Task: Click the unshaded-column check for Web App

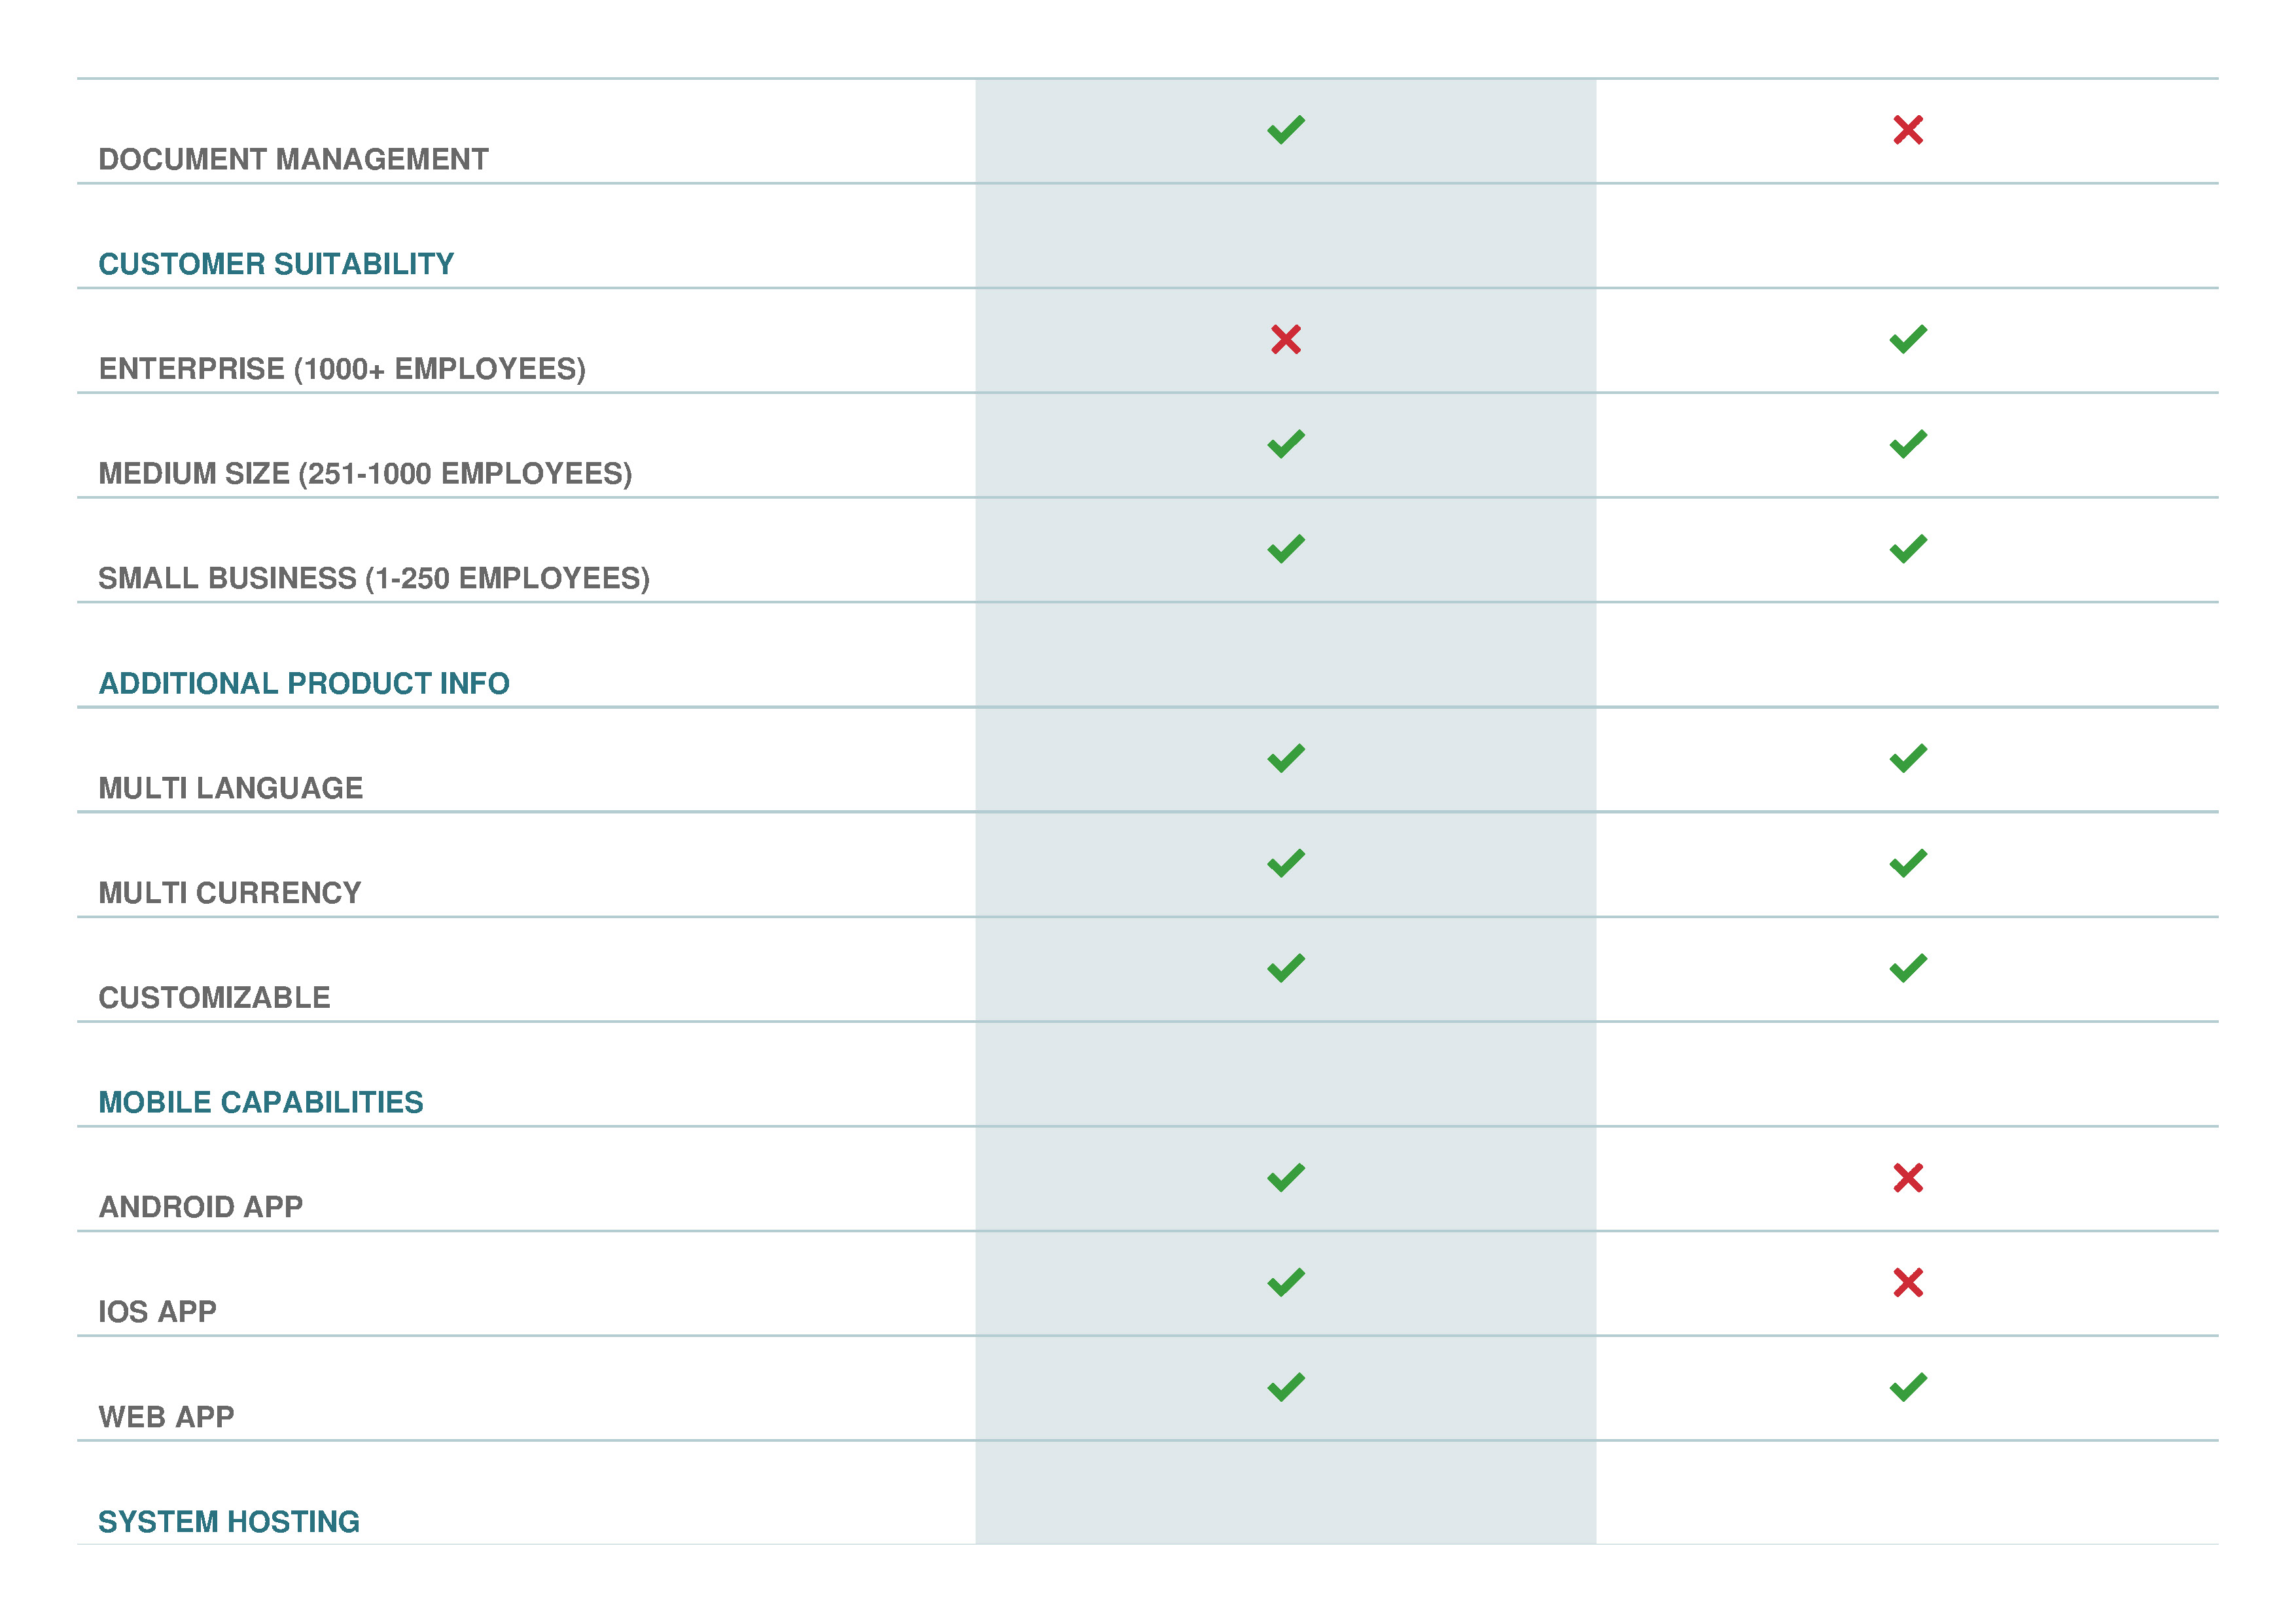Action: coord(1907,1387)
